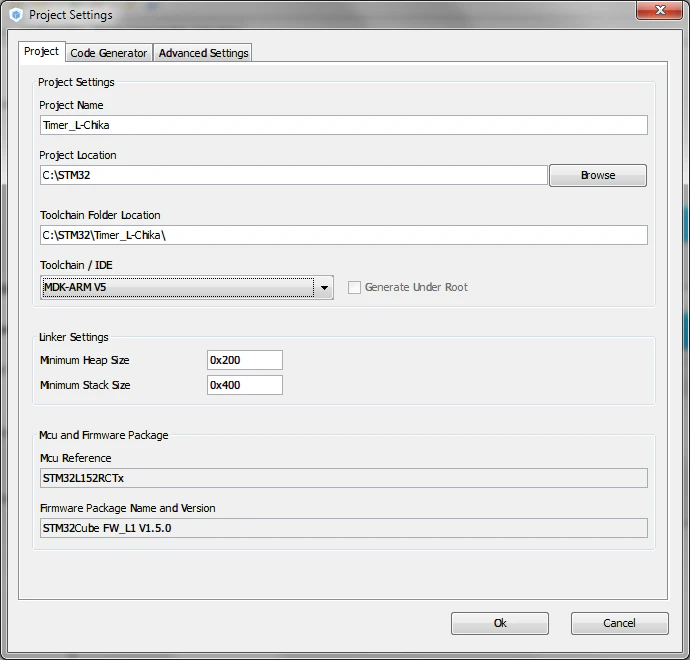Edit the Project Name field
The width and height of the screenshot is (690, 660).
(344, 125)
